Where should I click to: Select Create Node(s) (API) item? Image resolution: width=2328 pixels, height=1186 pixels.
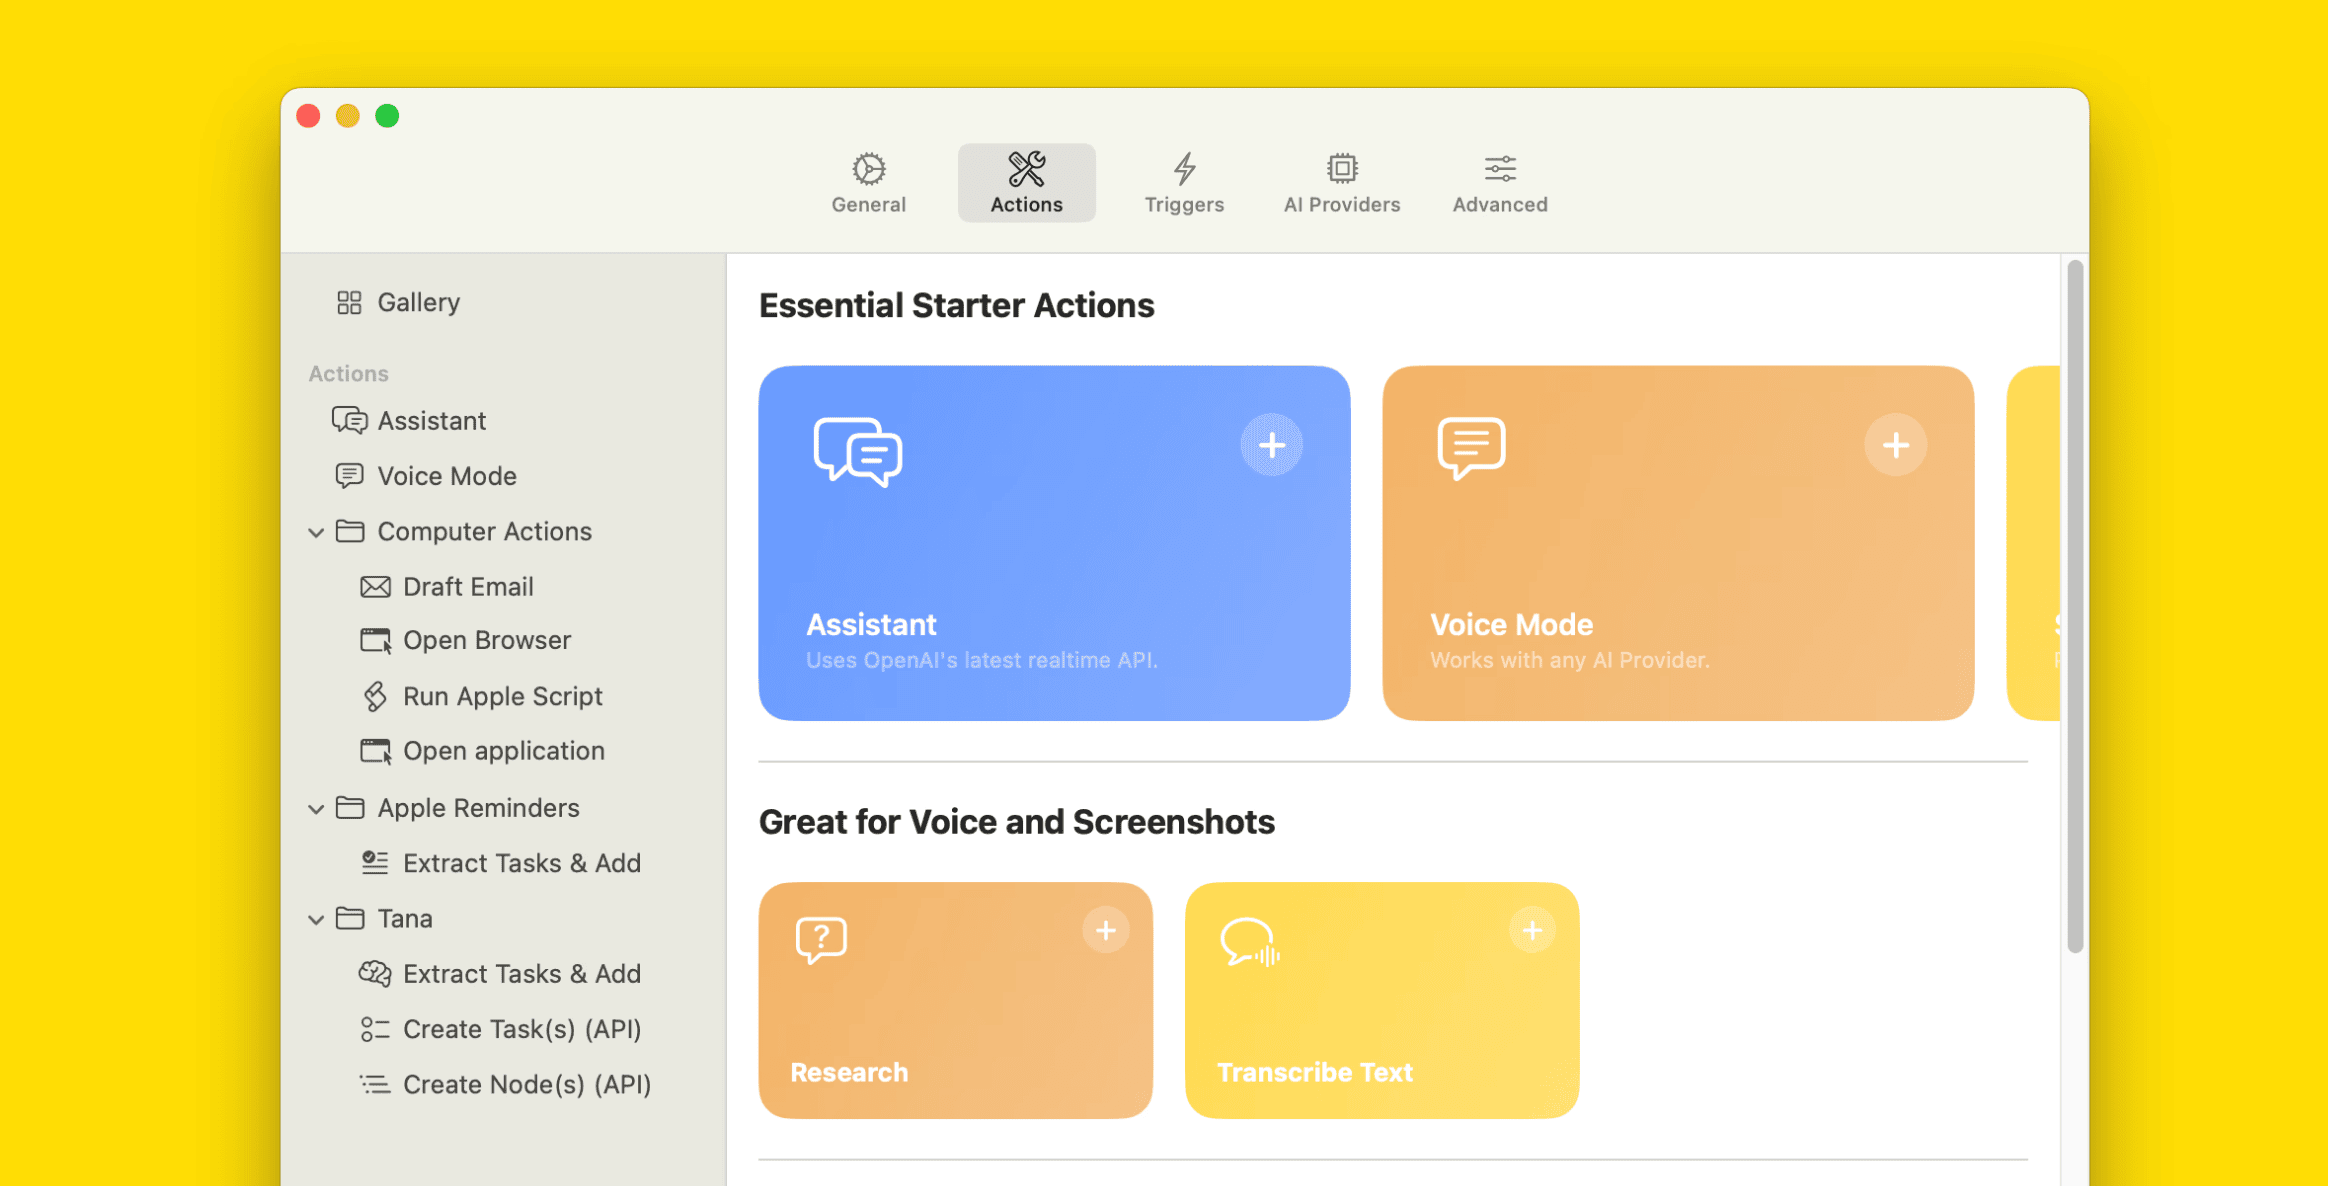click(x=526, y=1084)
